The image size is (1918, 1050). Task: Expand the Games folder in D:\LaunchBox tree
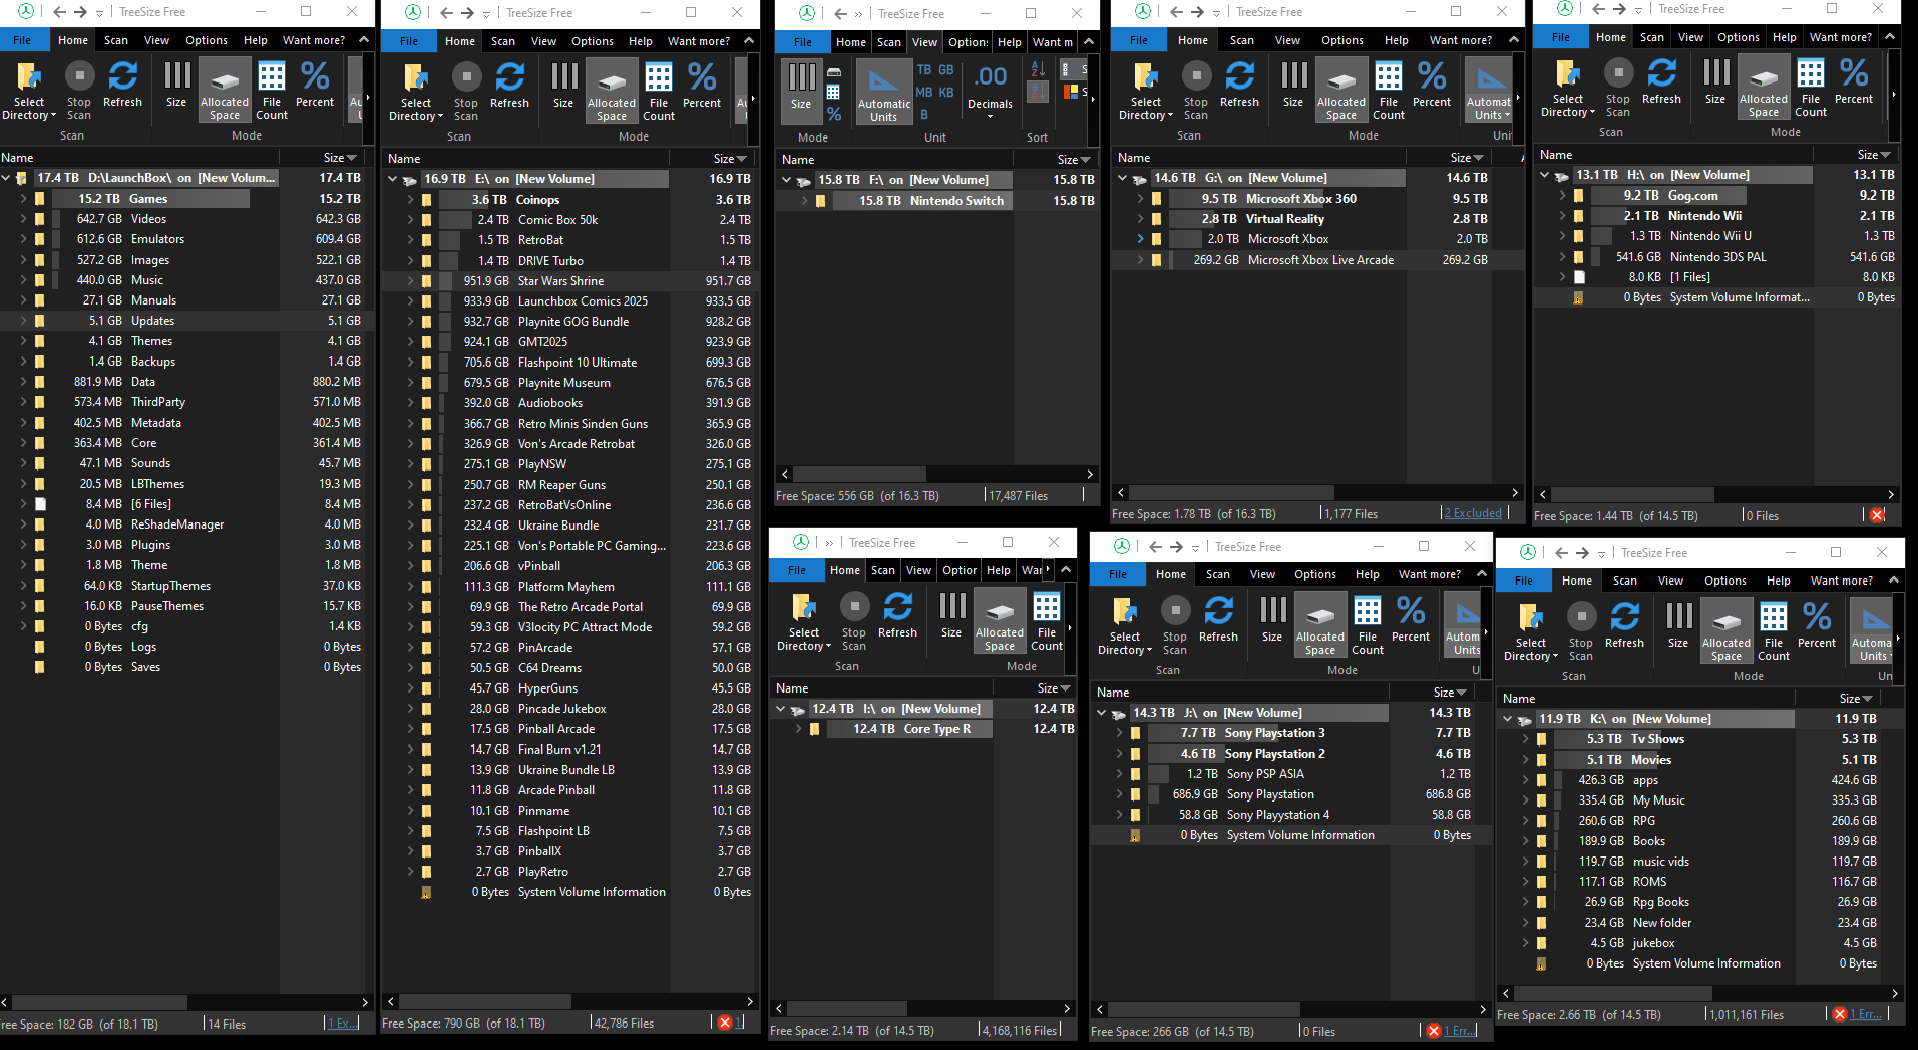click(x=23, y=199)
